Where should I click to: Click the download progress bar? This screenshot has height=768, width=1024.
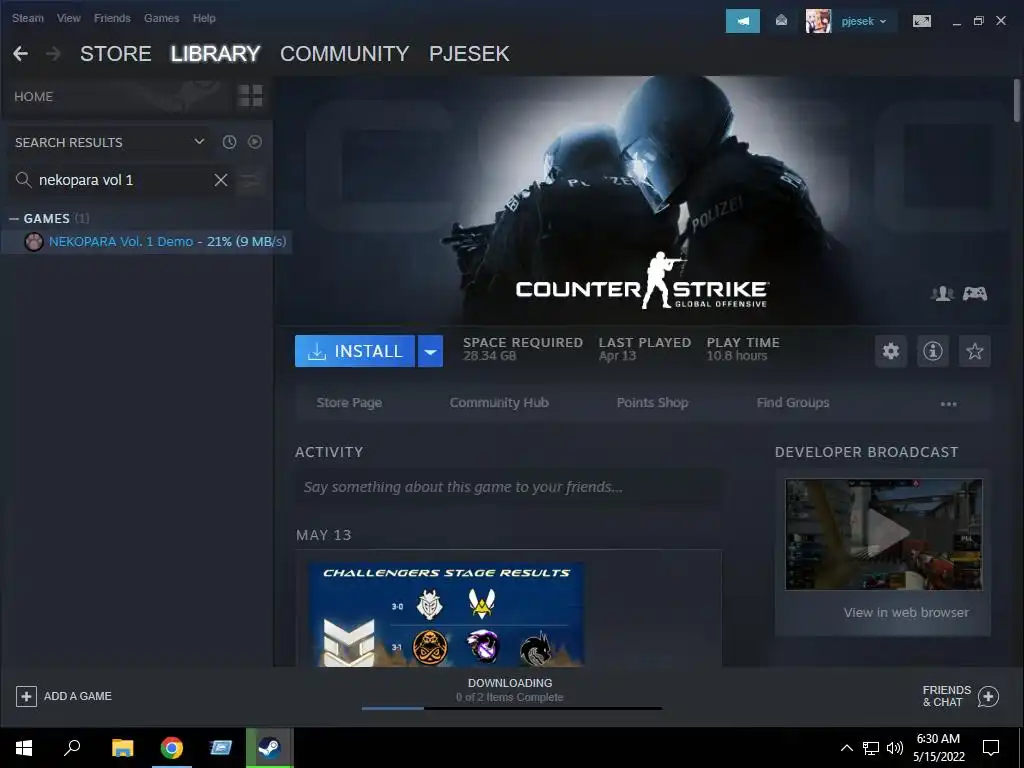(x=511, y=708)
